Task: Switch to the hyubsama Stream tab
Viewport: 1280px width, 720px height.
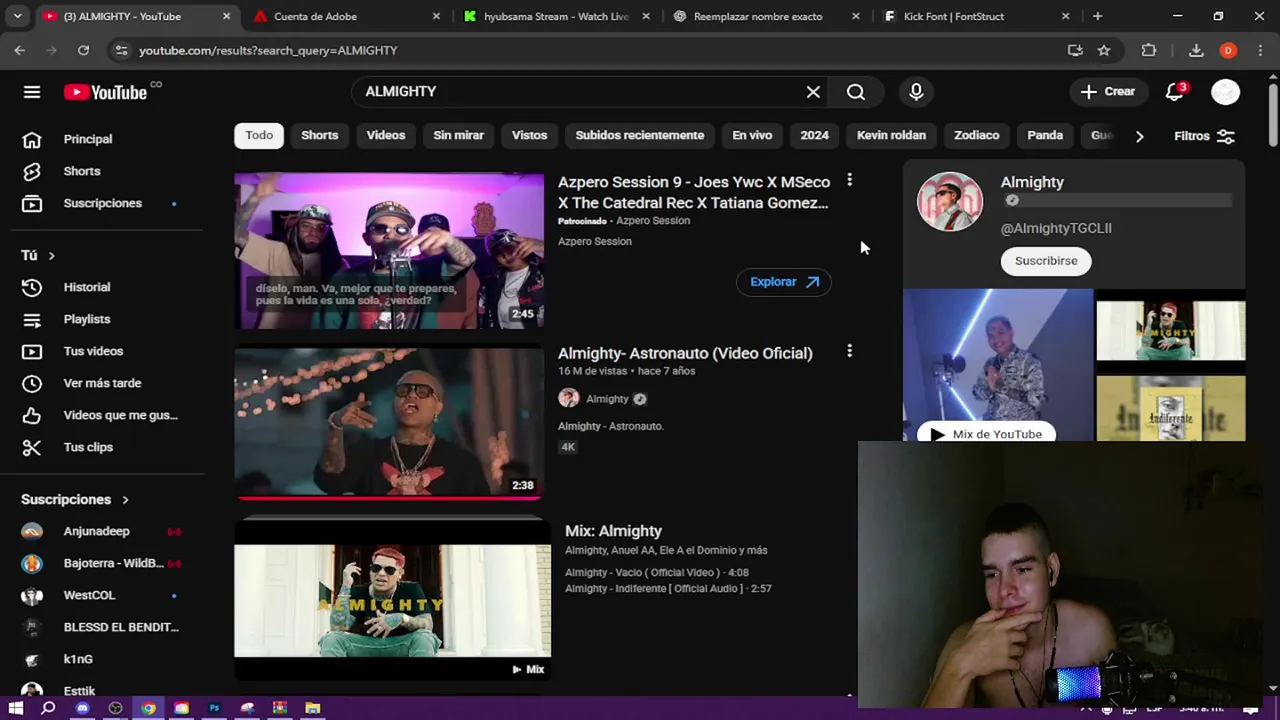Action: 555,16
